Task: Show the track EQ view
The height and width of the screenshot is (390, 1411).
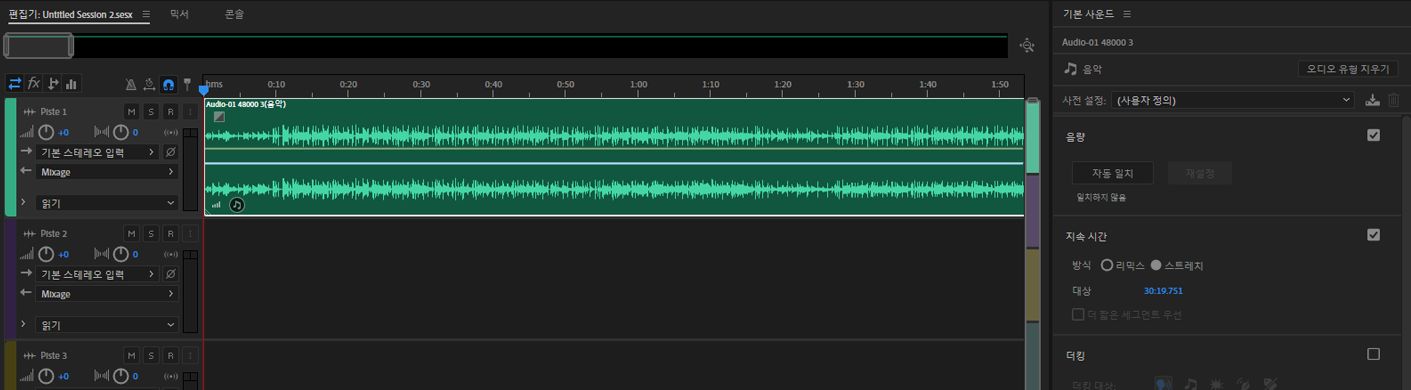Action: [72, 84]
